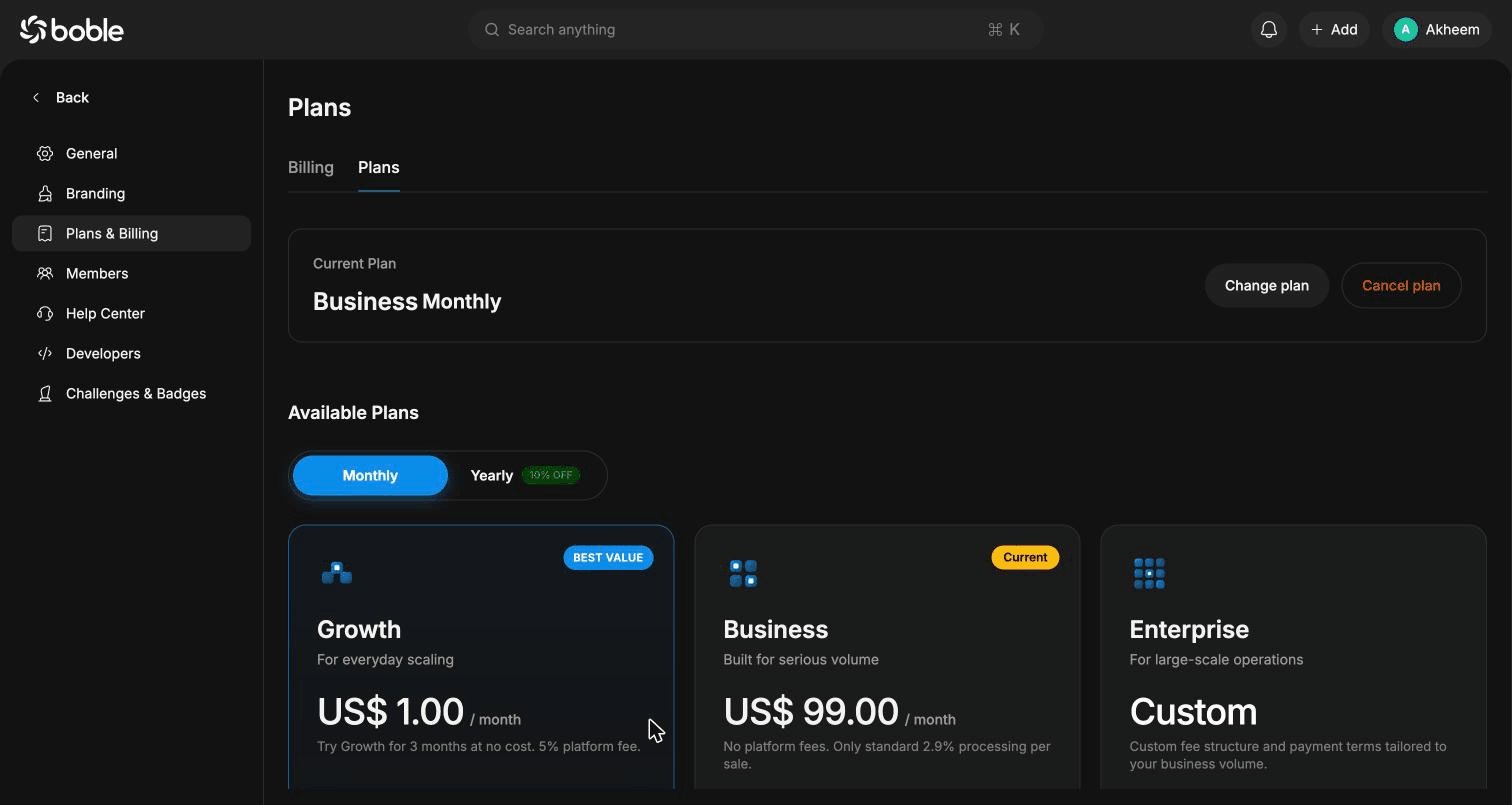
Task: Click the Current badge
Action: pyautogui.click(x=1025, y=557)
